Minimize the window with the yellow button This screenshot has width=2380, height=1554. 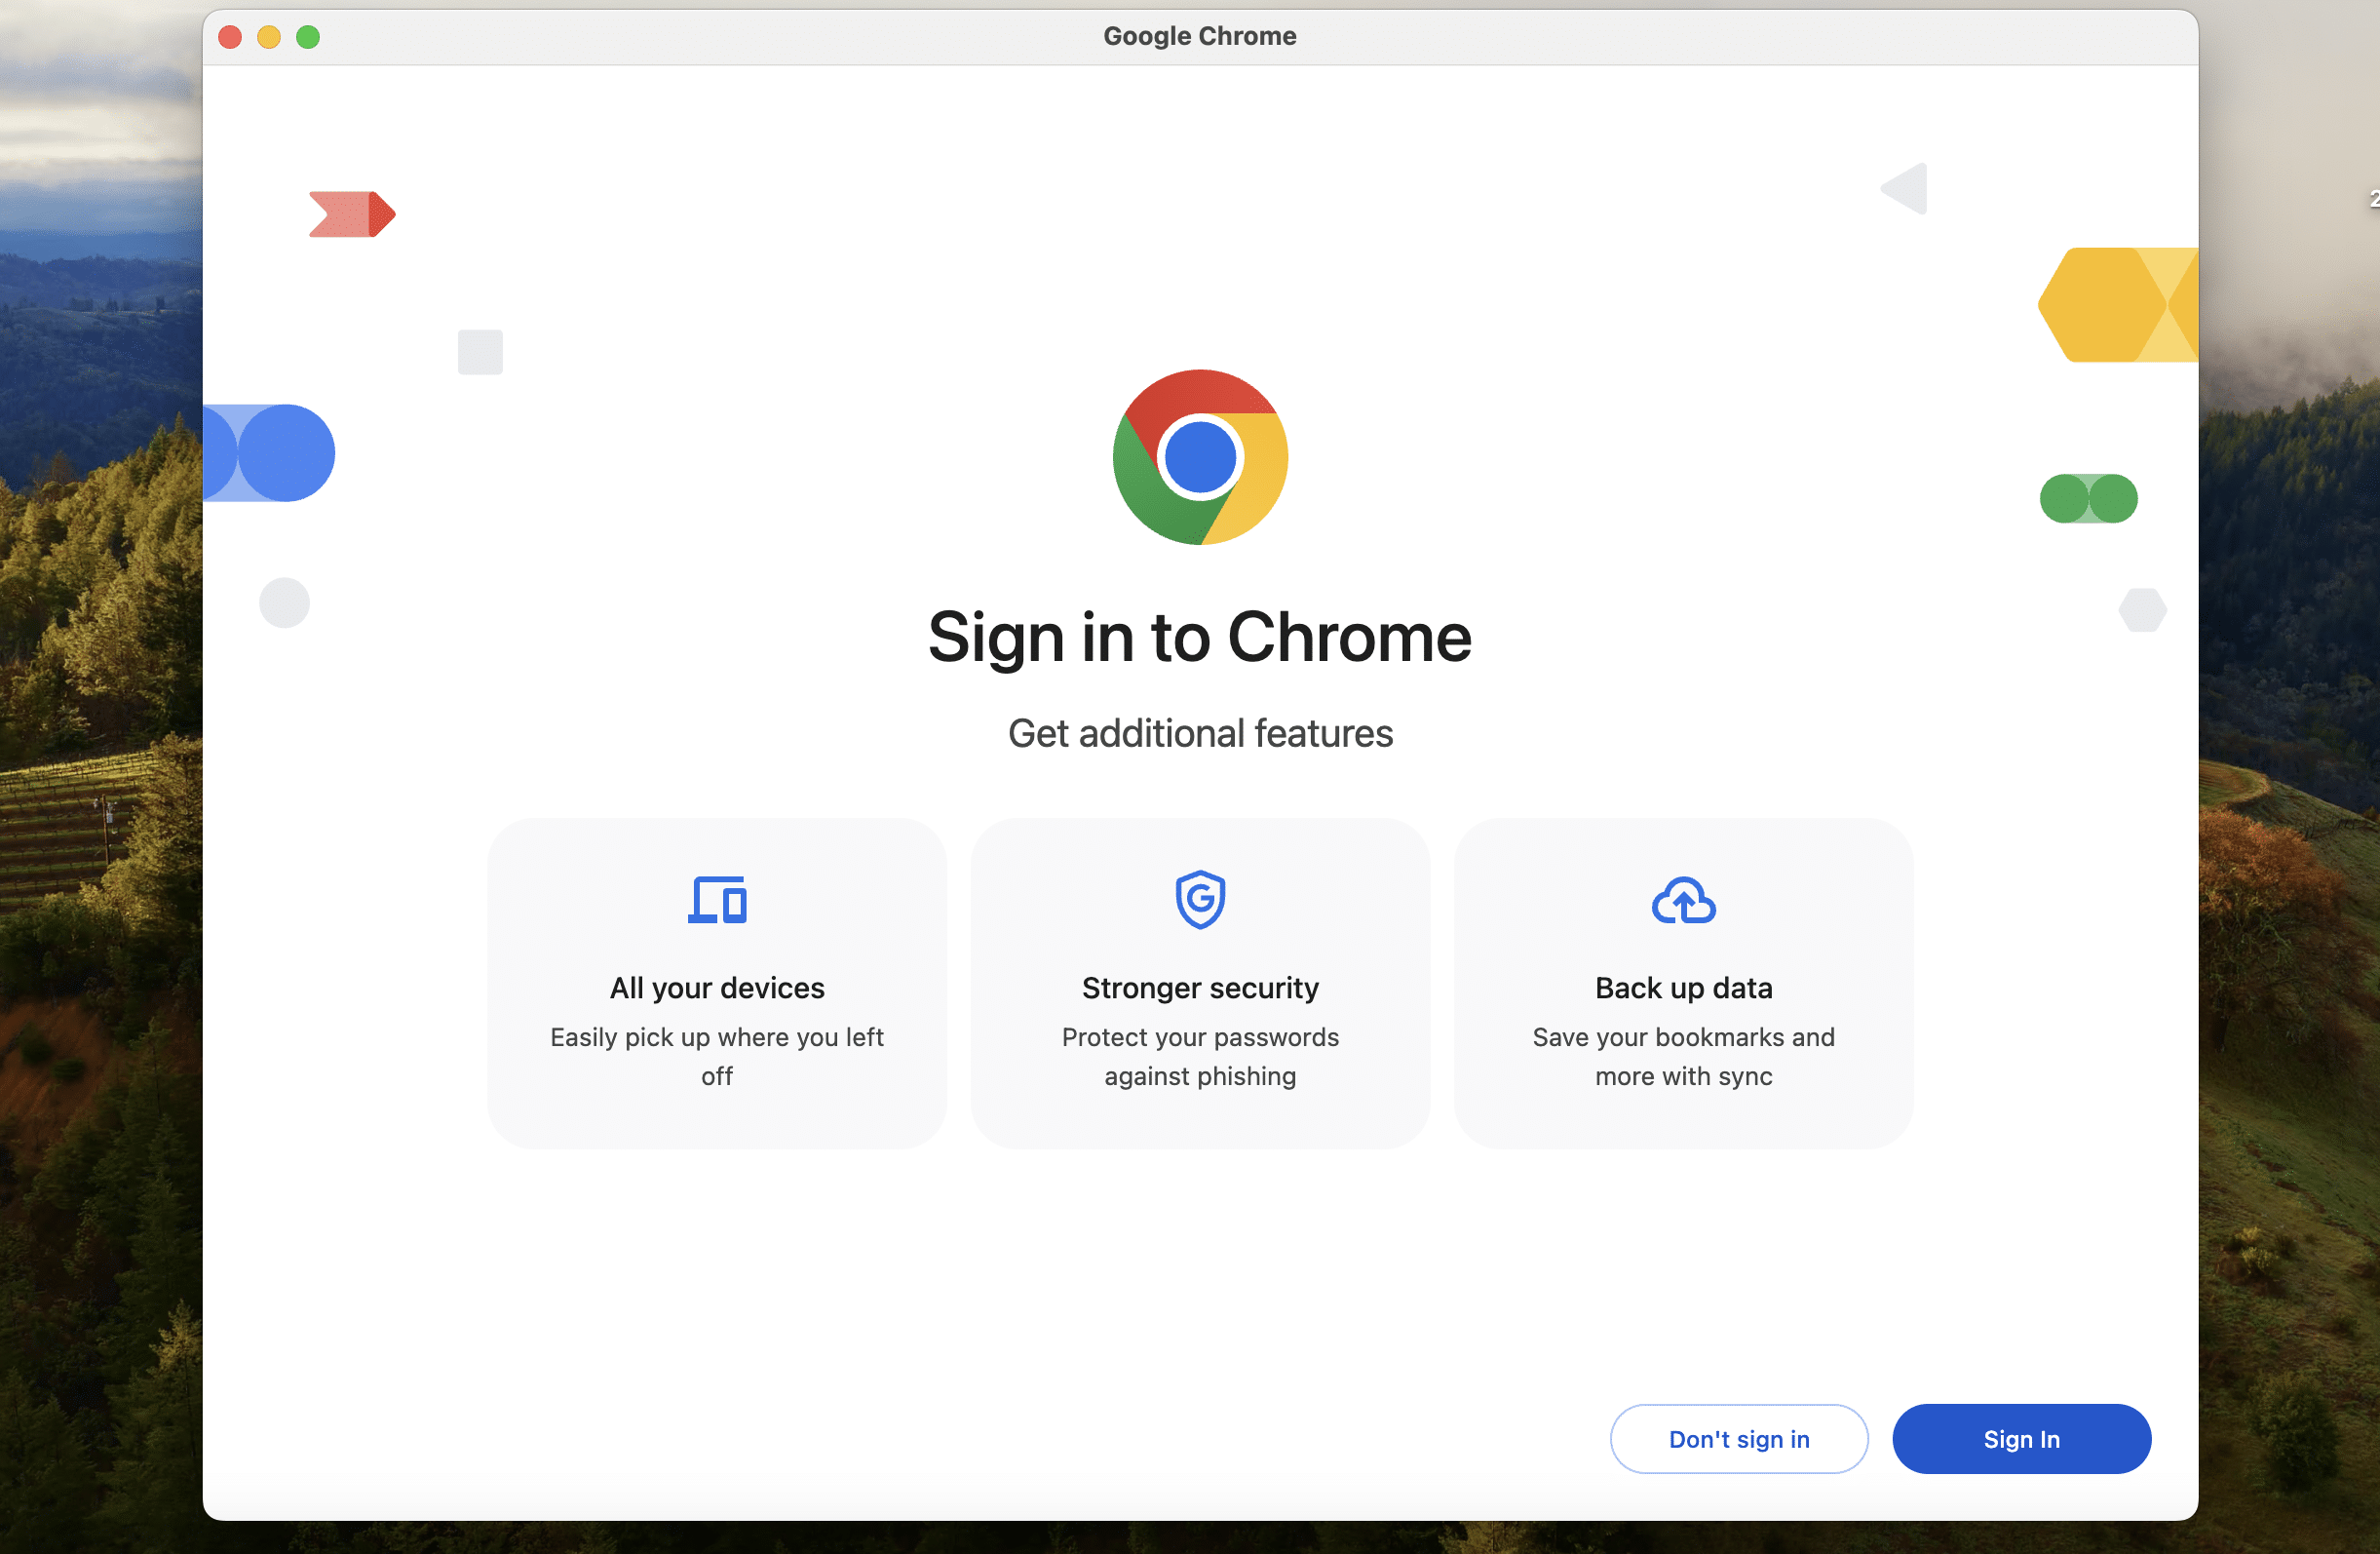pos(269,37)
